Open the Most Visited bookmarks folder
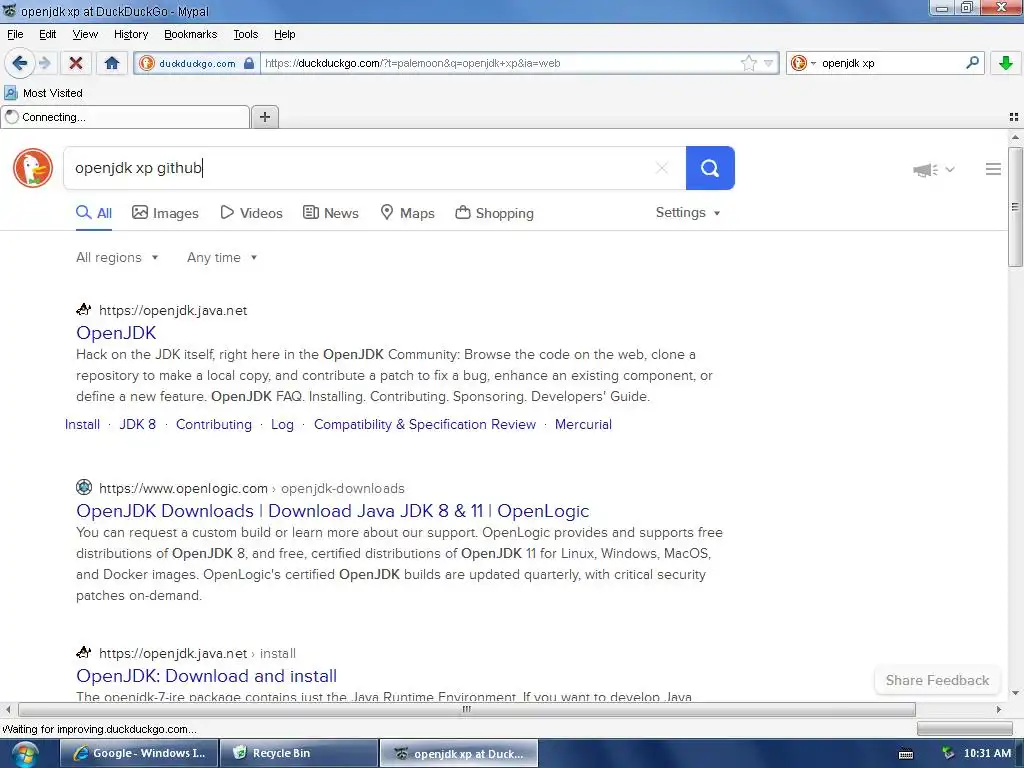Image resolution: width=1024 pixels, height=768 pixels. point(44,93)
